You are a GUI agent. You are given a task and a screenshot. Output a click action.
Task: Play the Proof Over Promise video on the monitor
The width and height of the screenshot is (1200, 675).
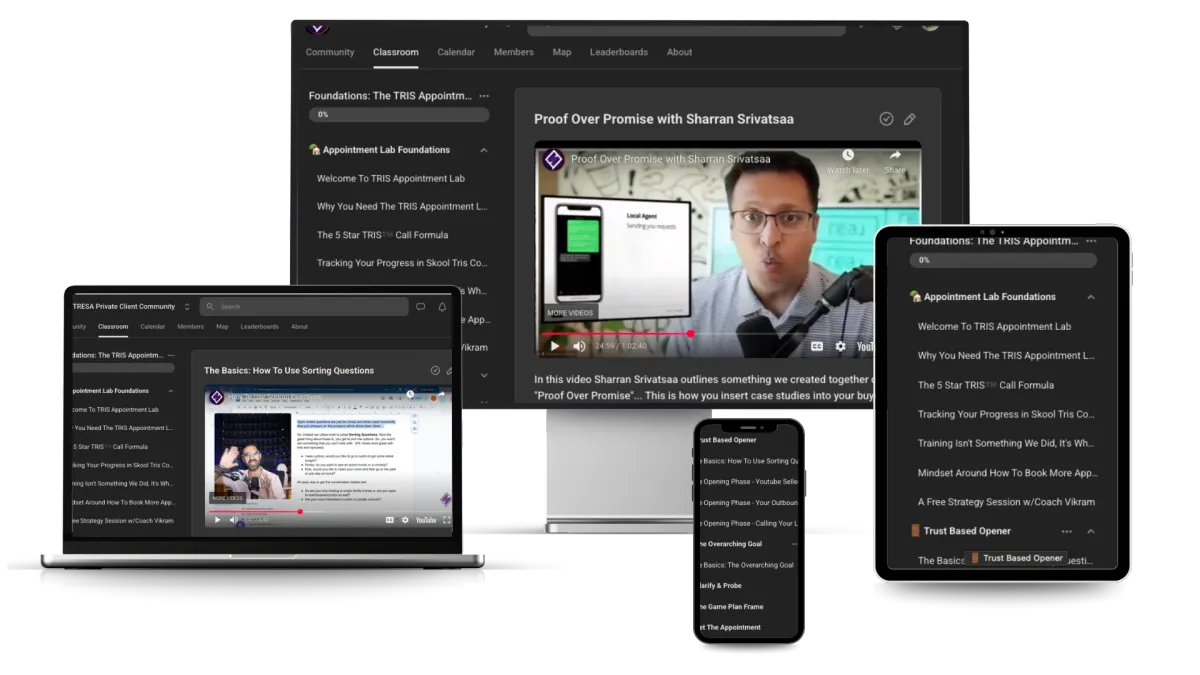point(556,346)
